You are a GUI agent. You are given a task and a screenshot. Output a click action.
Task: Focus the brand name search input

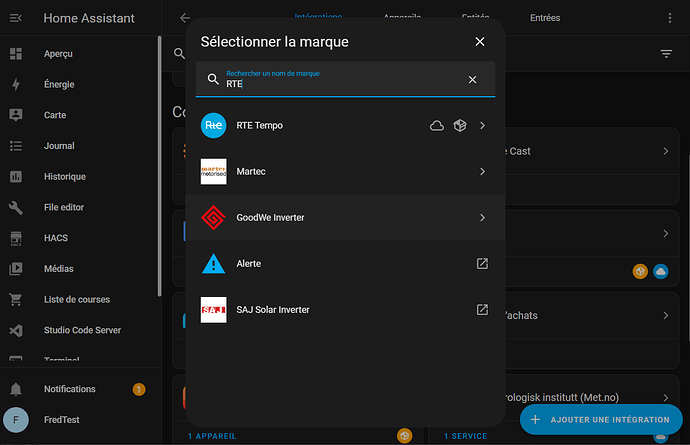tap(345, 79)
